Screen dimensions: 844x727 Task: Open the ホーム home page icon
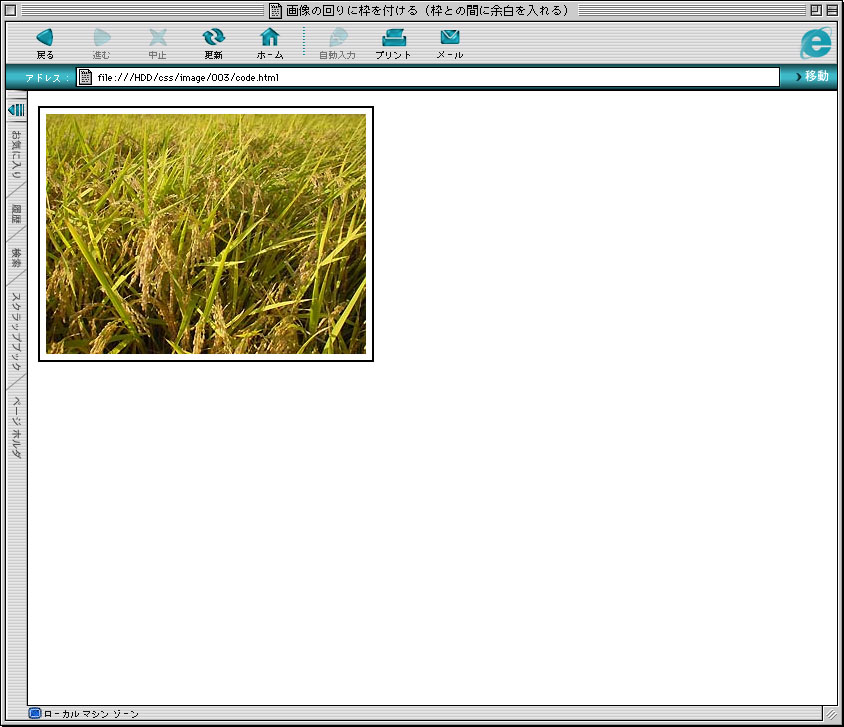coord(270,43)
